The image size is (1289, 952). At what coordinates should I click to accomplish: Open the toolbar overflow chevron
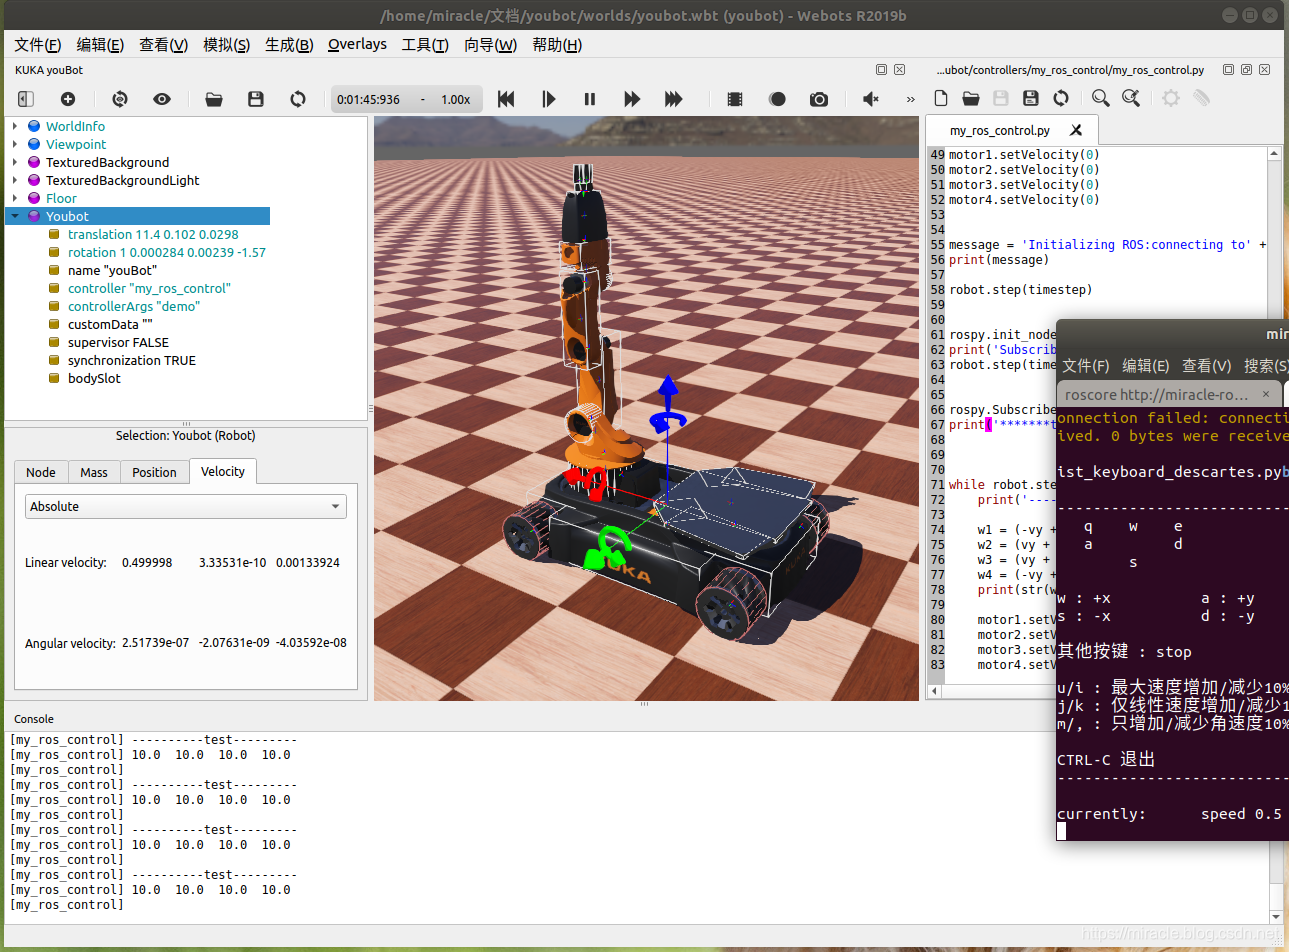(910, 99)
